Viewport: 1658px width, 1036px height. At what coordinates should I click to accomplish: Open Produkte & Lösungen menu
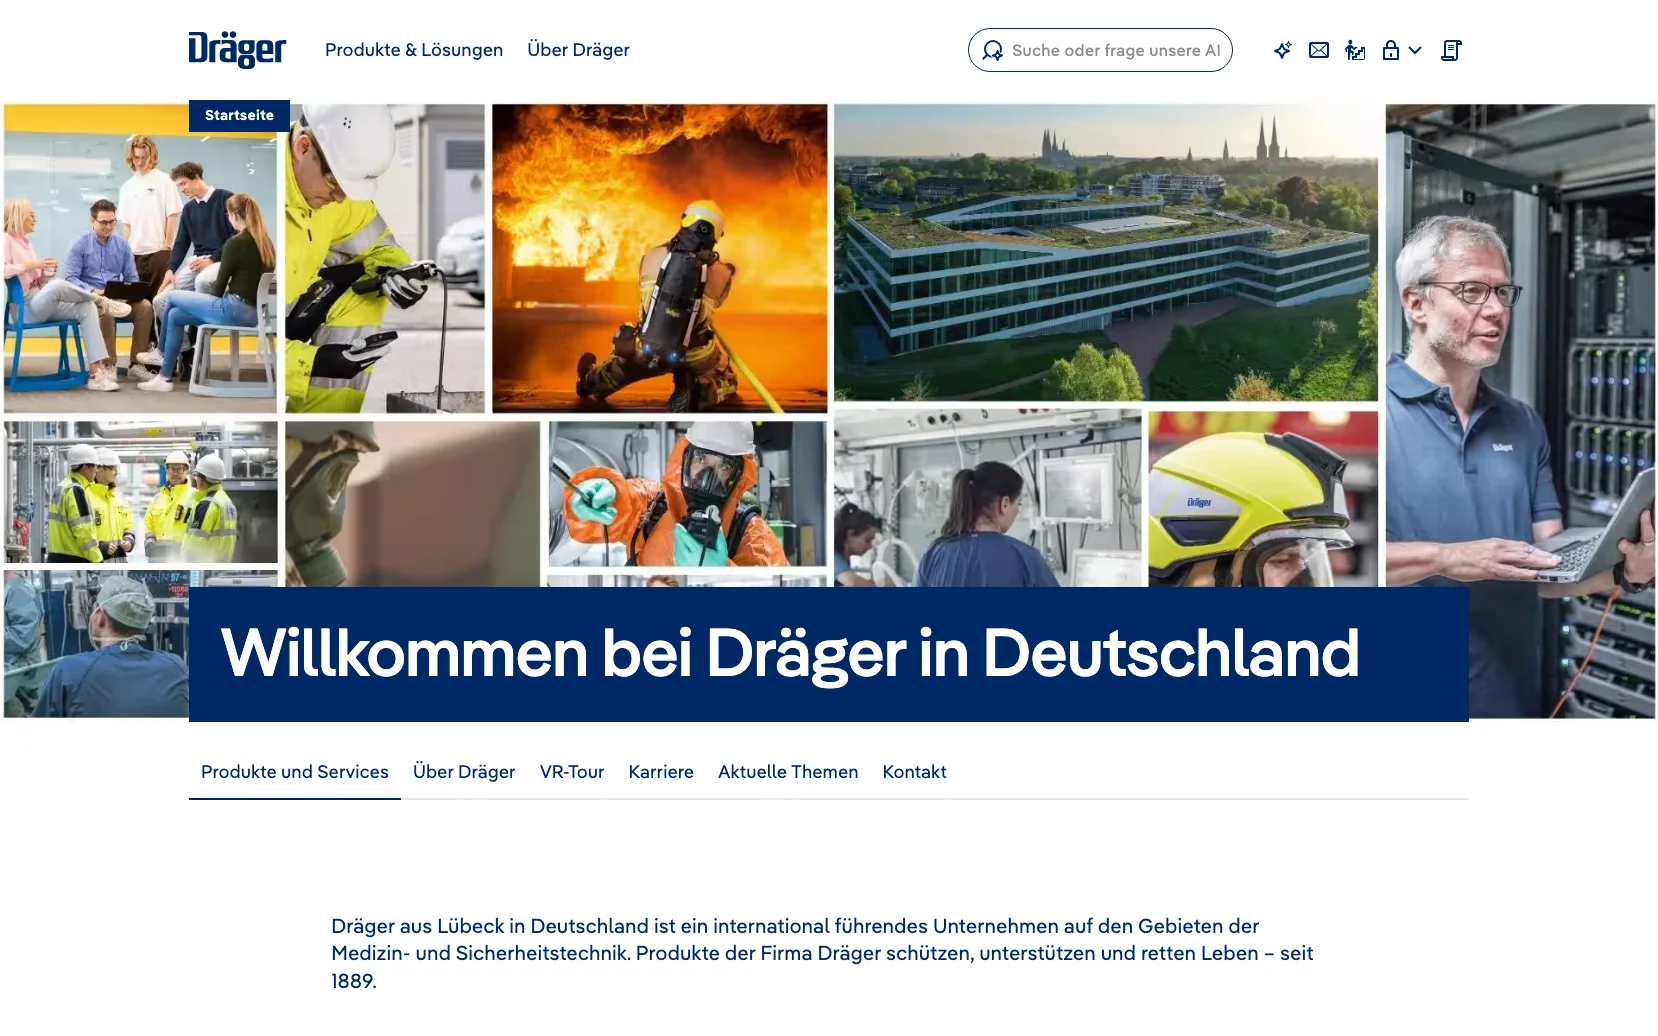414,50
